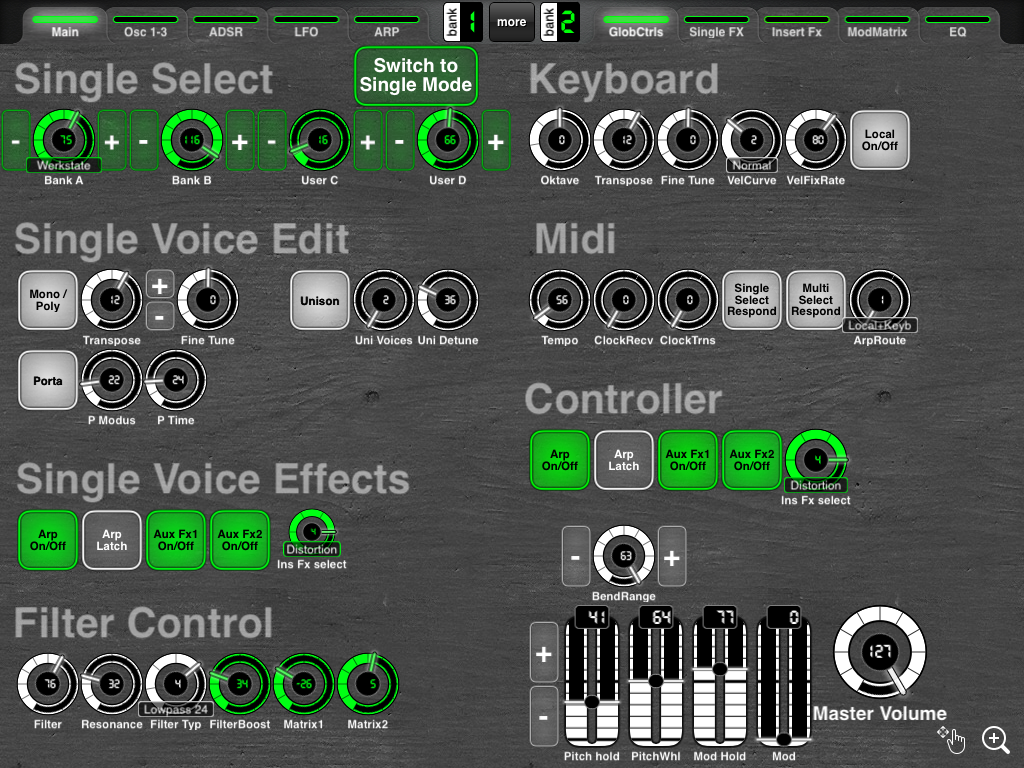Click the Tempo knob in Midi section
Viewport: 1024px width, 768px height.
click(560, 300)
